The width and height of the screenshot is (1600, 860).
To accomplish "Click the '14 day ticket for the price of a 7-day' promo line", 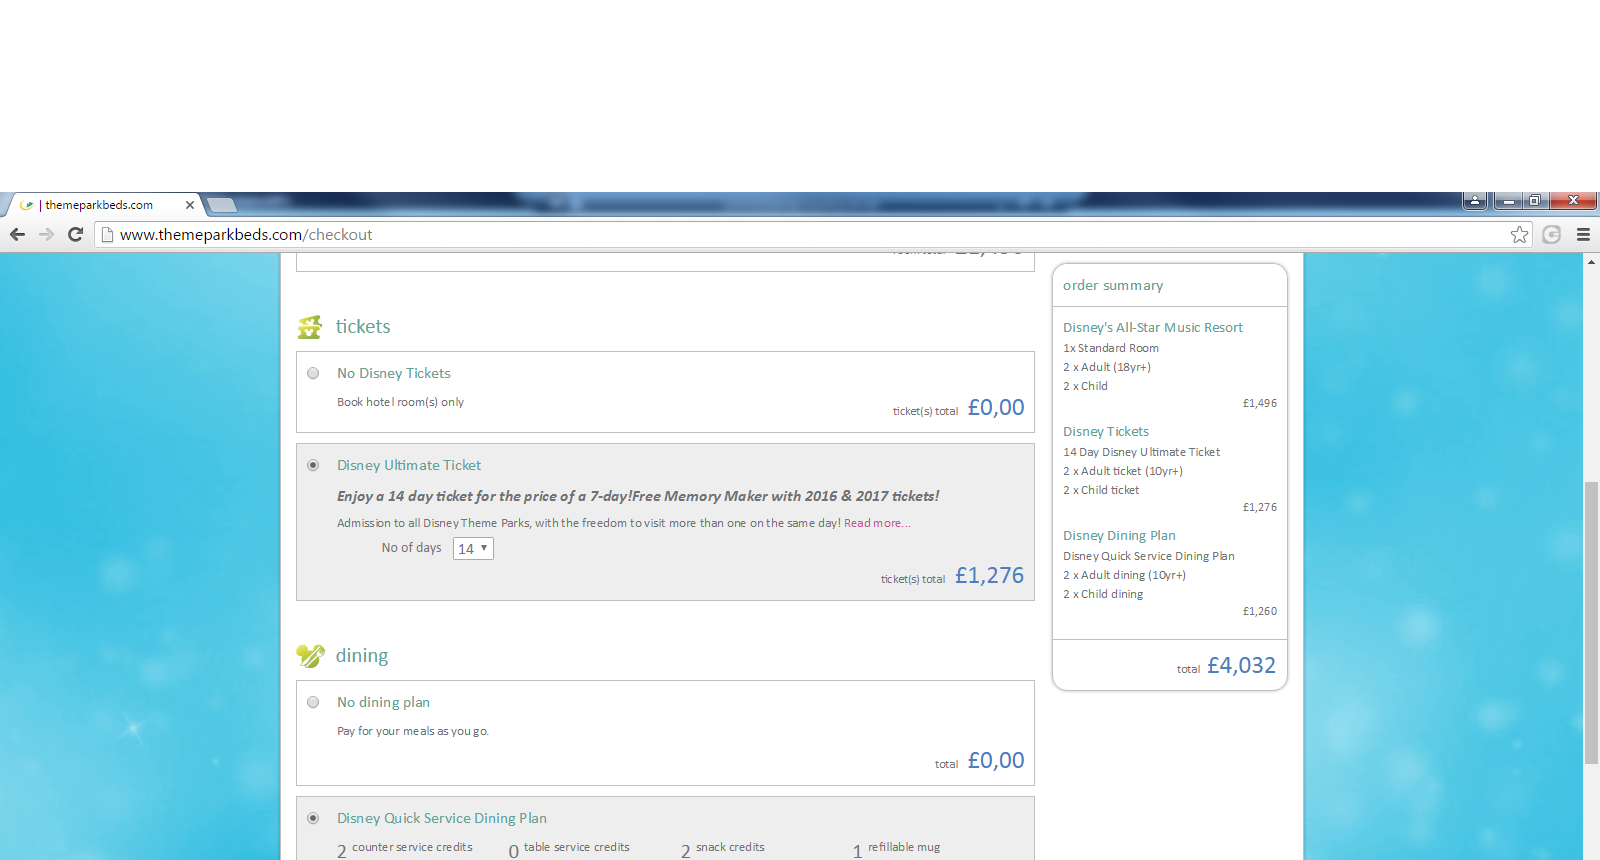I will pos(638,496).
